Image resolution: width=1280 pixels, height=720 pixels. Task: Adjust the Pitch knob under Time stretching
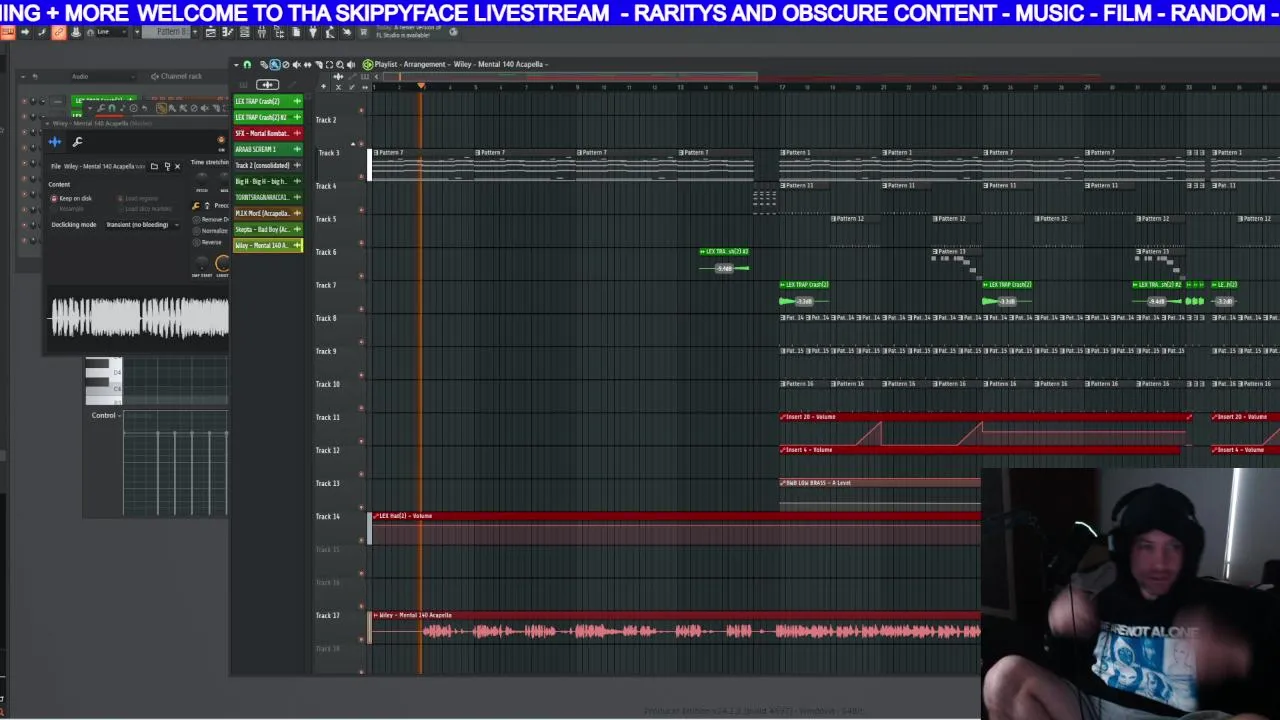click(202, 178)
